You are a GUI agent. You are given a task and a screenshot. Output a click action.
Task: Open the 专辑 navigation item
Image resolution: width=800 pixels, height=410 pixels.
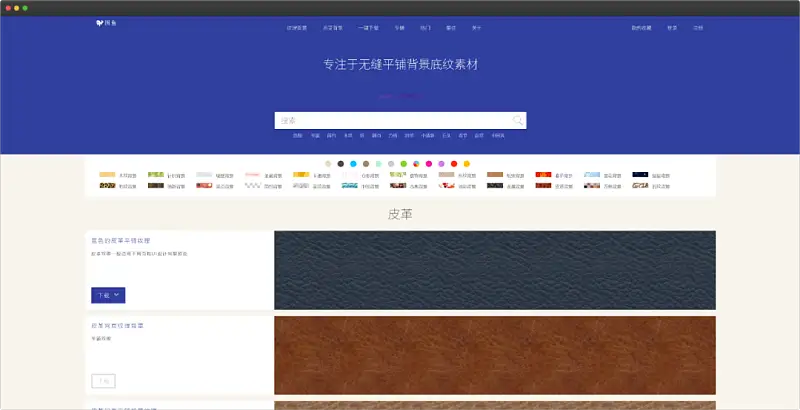tap(399, 28)
